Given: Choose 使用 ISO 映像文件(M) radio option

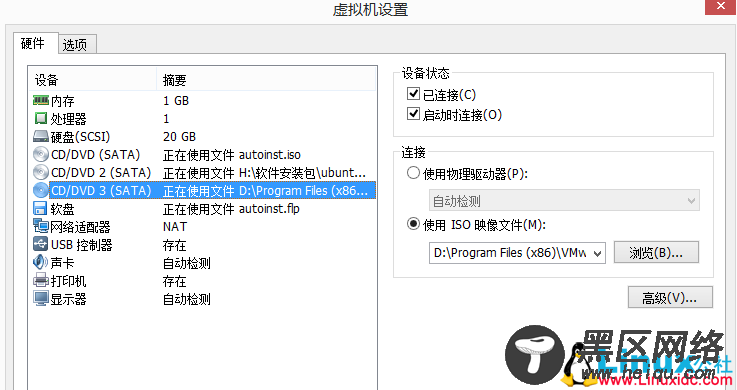Looking at the screenshot, I should tap(413, 224).
